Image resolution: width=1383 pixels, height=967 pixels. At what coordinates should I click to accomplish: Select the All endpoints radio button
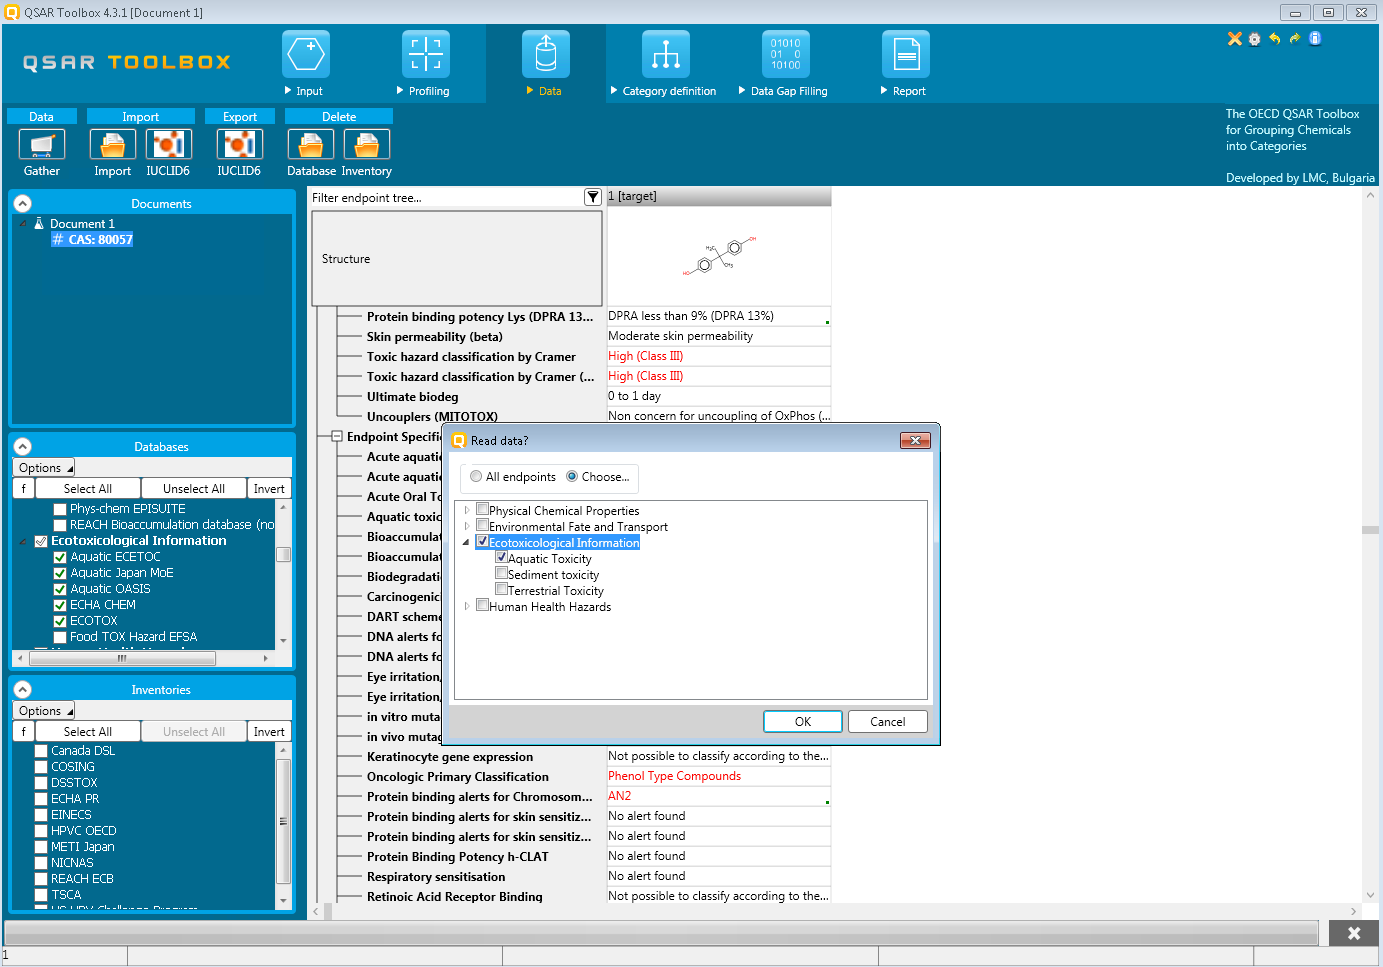pyautogui.click(x=476, y=477)
